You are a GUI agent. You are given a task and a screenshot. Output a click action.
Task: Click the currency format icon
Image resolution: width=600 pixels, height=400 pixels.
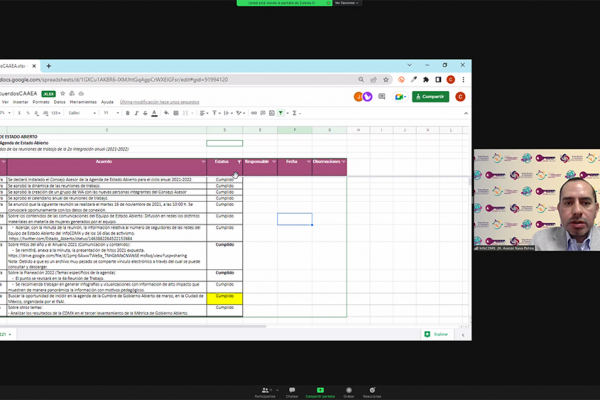pos(19,113)
